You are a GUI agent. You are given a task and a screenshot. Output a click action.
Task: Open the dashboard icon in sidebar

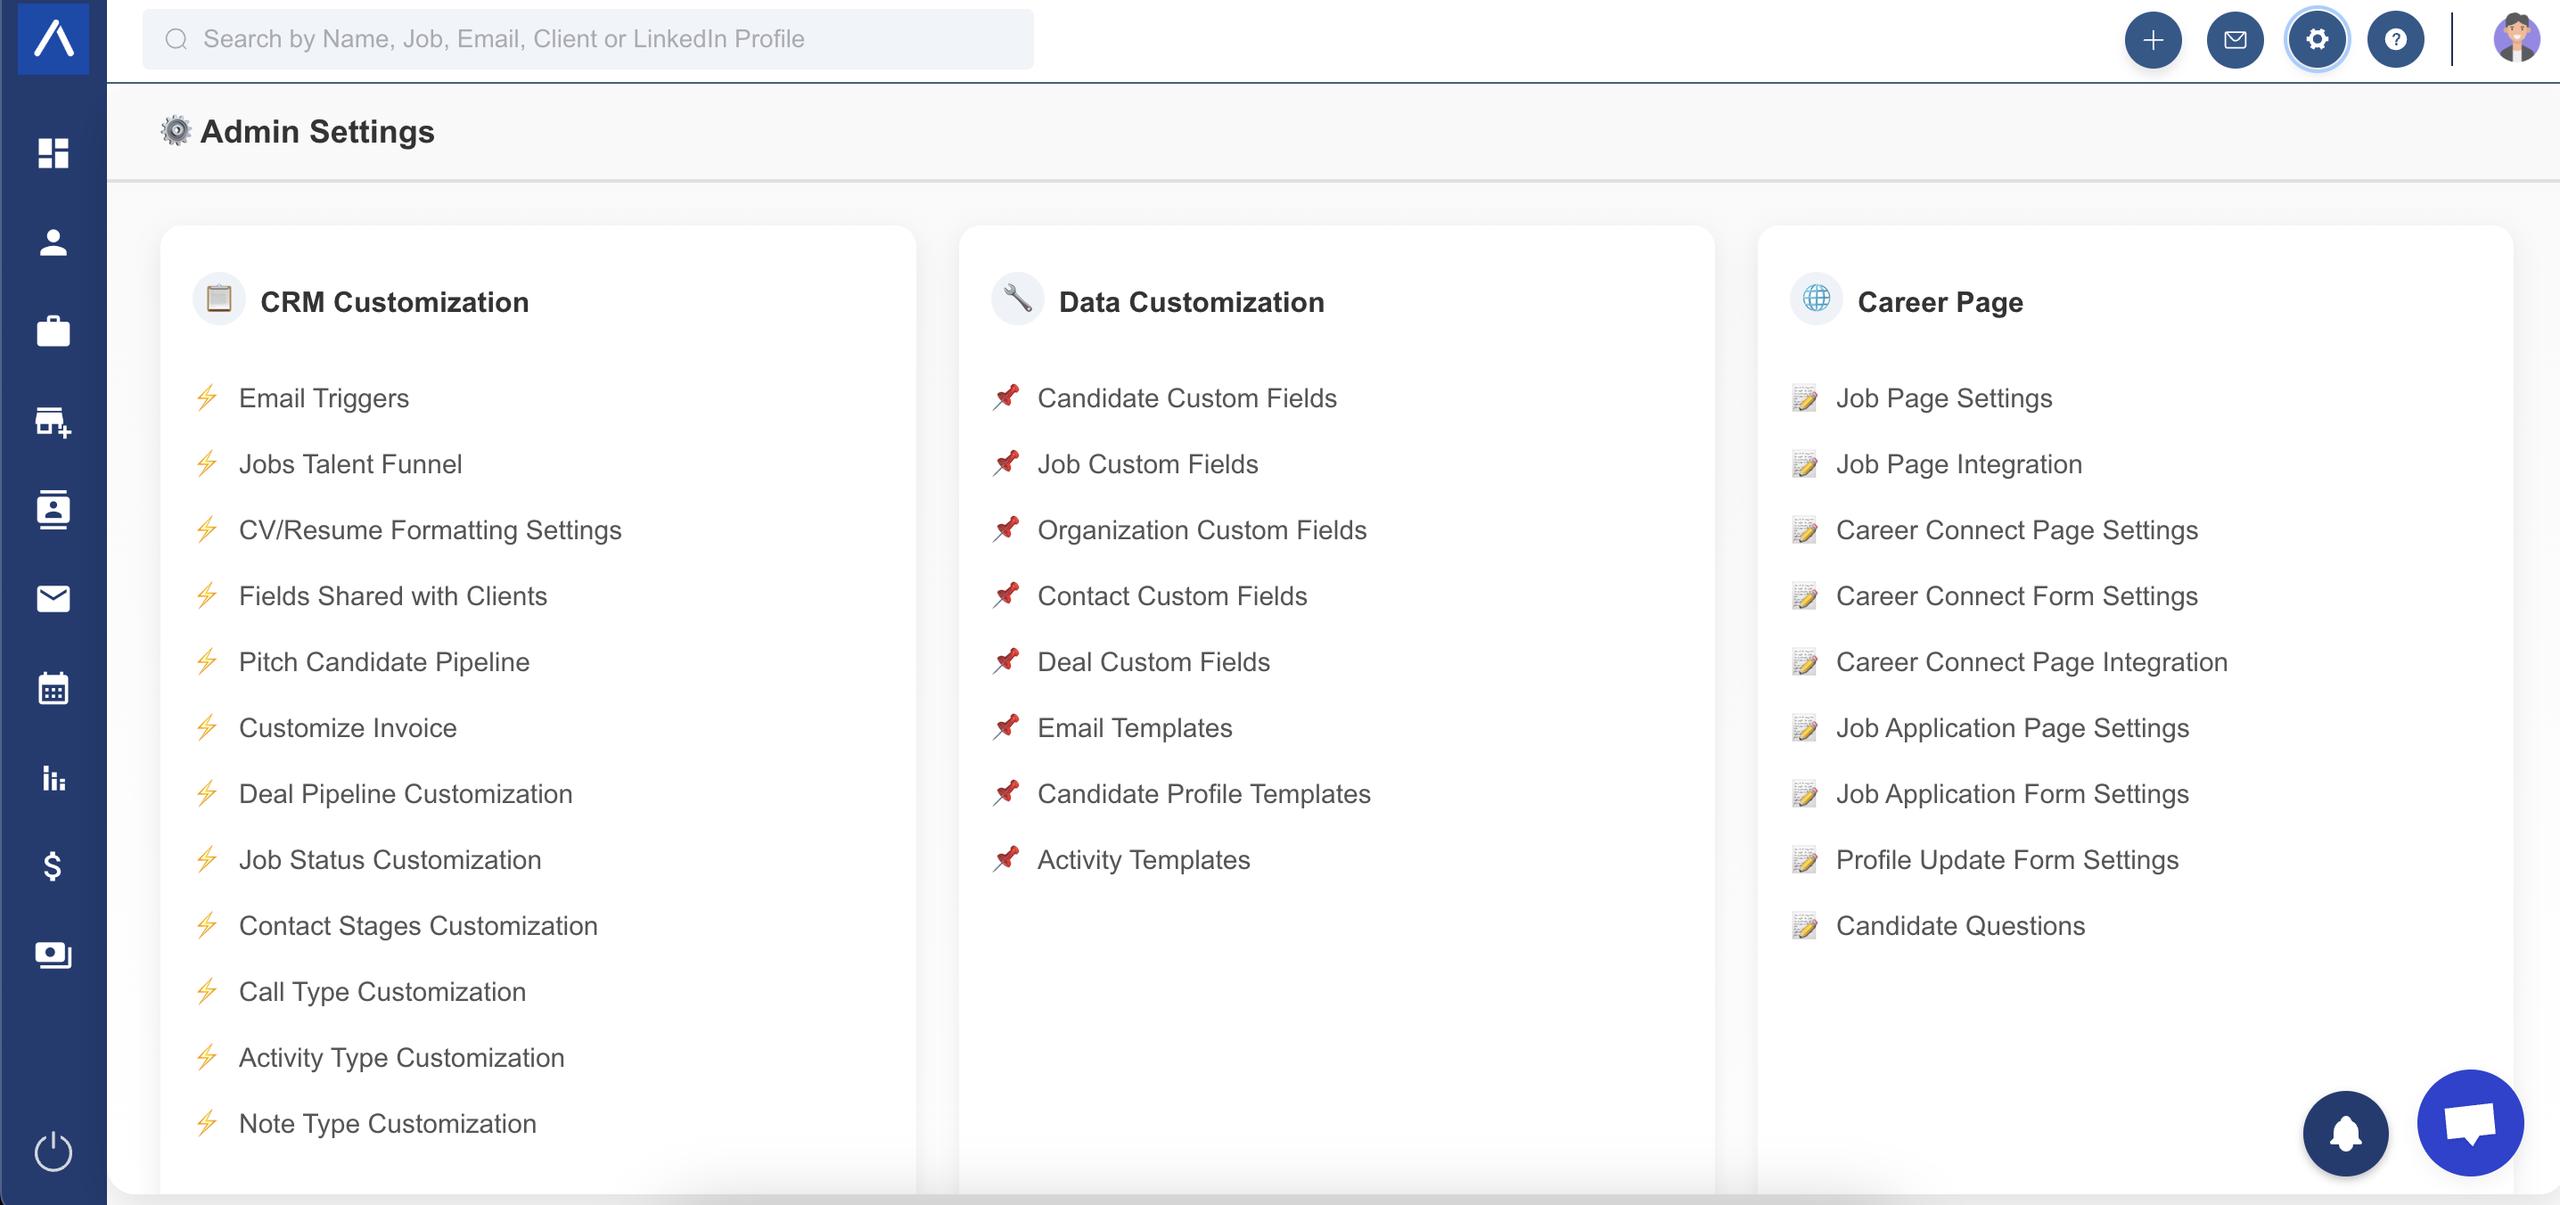coord(53,153)
